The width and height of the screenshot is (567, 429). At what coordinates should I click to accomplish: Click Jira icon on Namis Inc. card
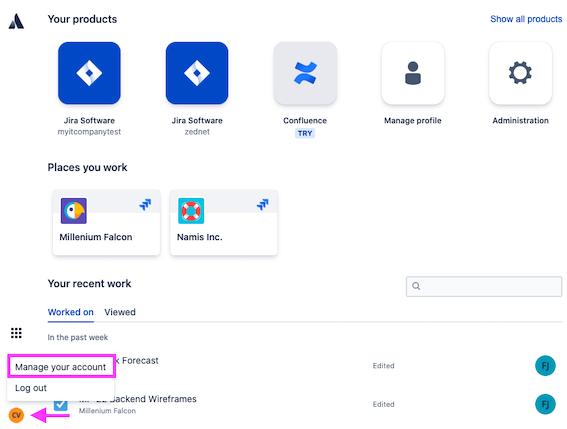pos(263,204)
